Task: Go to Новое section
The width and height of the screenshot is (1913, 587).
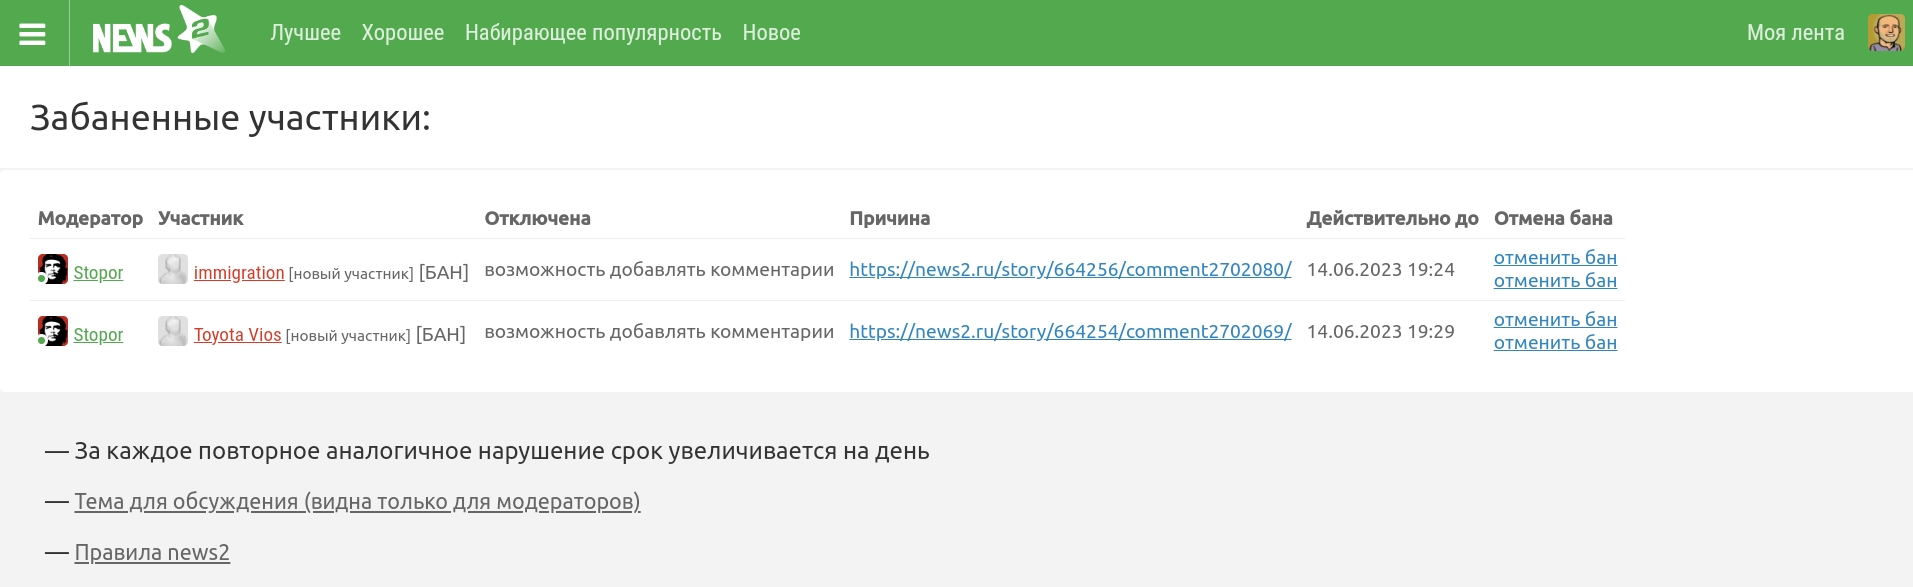Action: coord(771,33)
